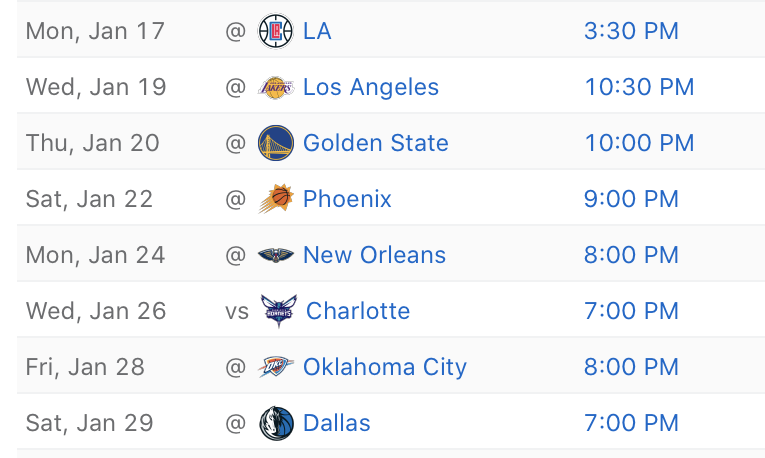765x458 pixels.
Task: Open the Dallas team link
Action: 337,423
